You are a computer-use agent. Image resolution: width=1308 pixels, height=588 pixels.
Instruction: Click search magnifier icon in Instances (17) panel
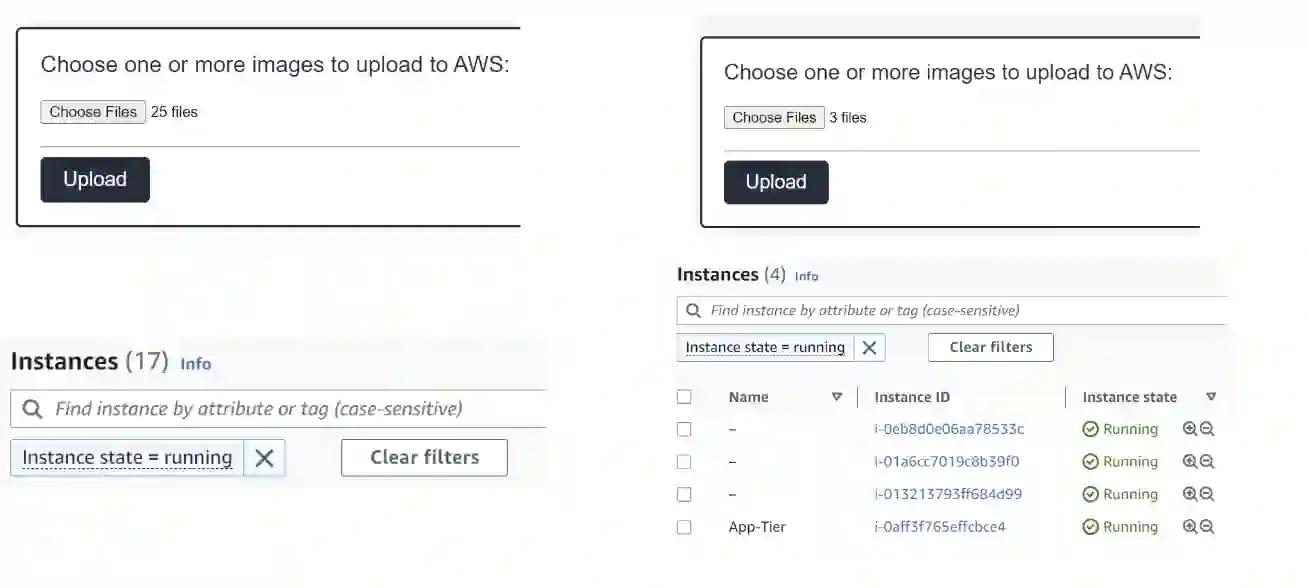[32, 409]
